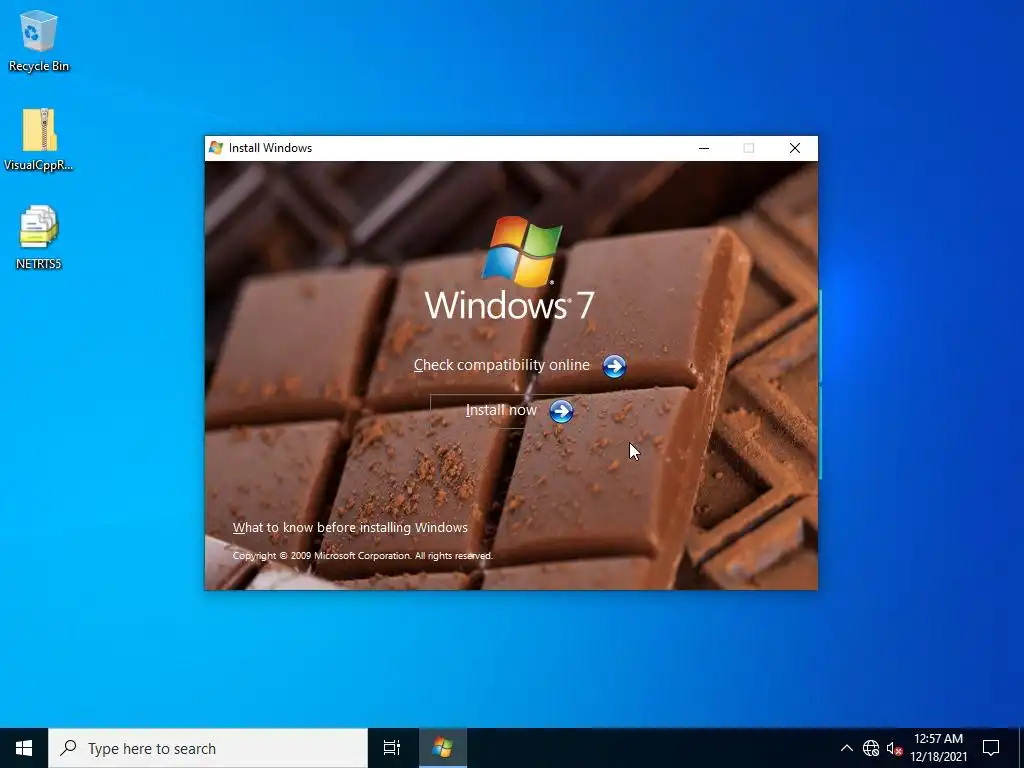The height and width of the screenshot is (768, 1024).
Task: Minimize the Install Windows window
Action: click(704, 148)
